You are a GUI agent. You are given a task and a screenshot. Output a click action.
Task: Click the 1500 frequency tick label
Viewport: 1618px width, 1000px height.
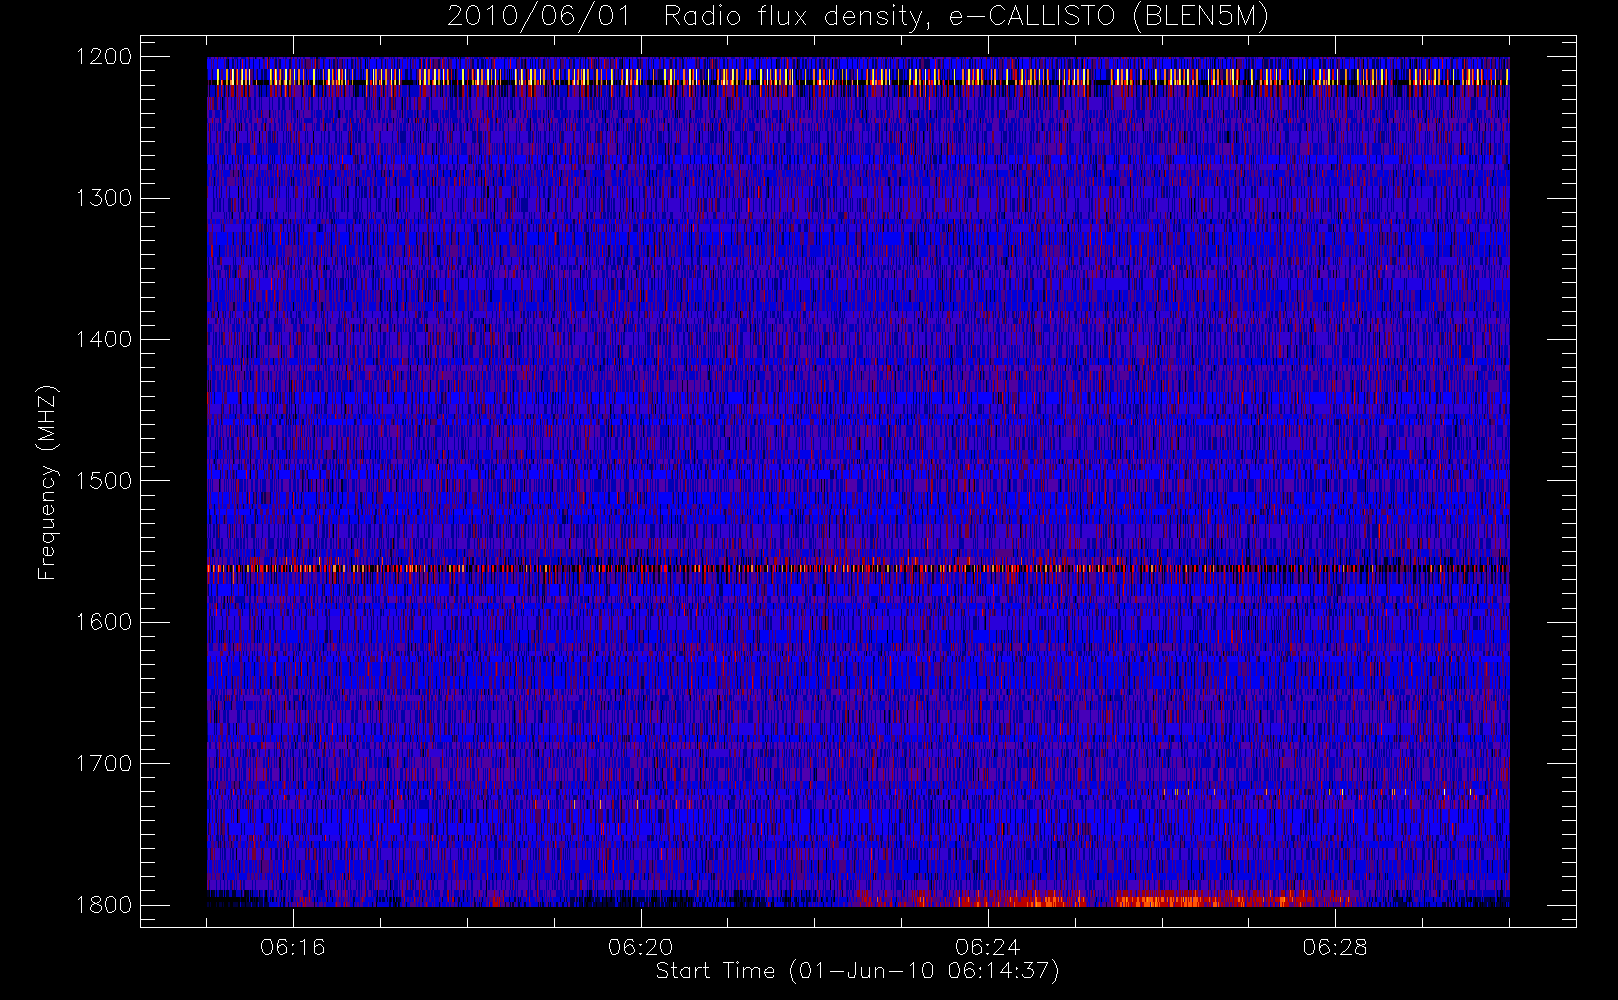[104, 481]
